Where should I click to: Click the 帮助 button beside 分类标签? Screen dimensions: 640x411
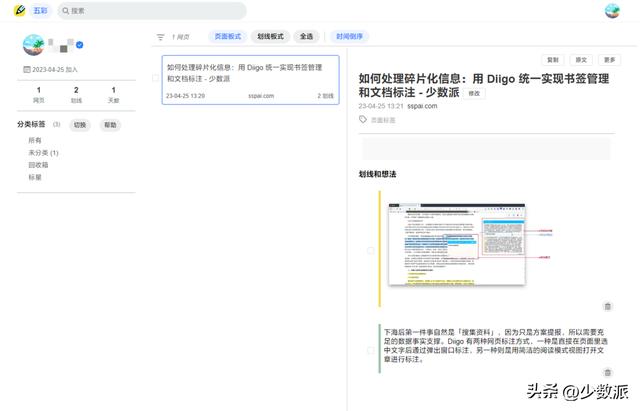[110, 125]
